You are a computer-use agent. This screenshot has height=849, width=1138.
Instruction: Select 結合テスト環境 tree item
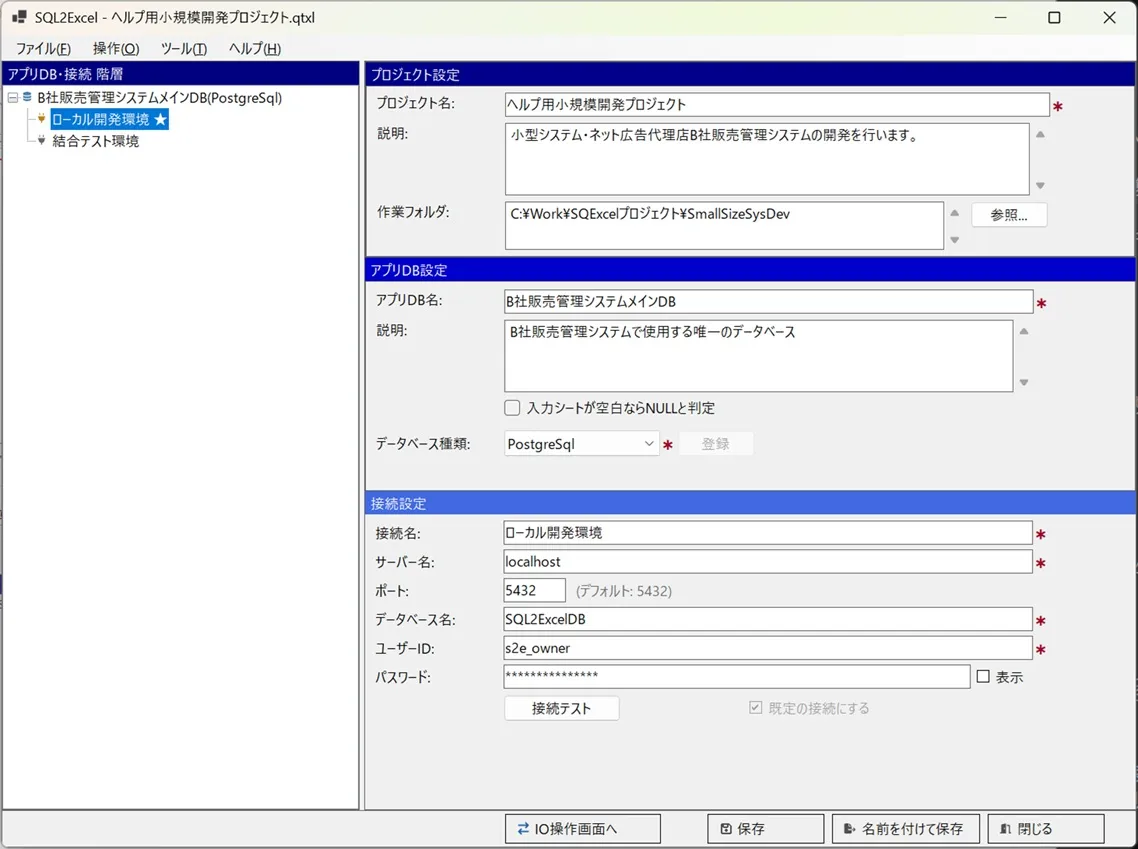pos(95,141)
